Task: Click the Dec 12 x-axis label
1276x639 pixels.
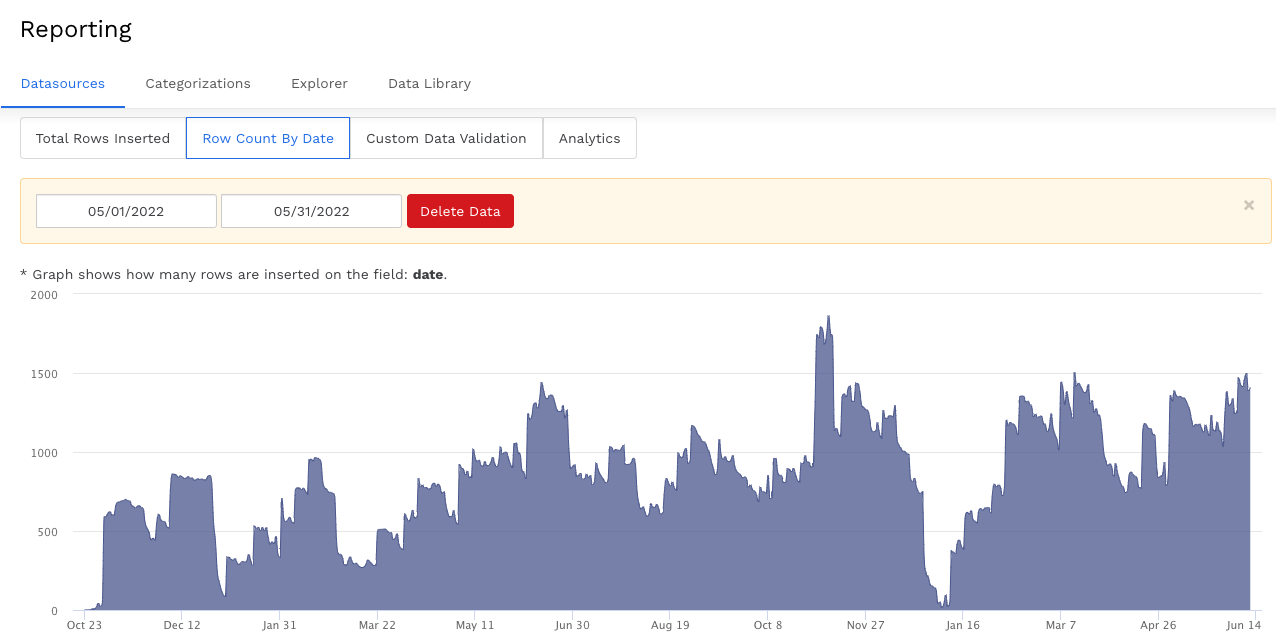Action: point(182,625)
